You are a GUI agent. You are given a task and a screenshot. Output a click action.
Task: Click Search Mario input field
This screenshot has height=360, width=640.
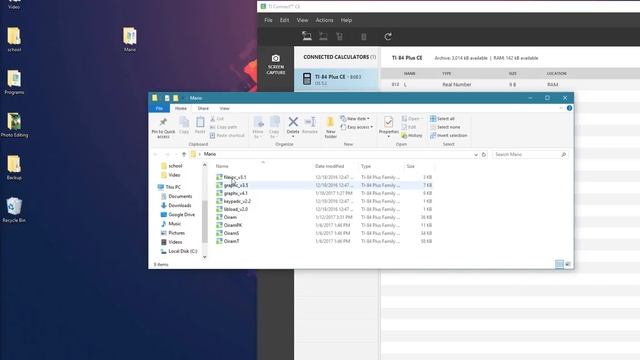(x=530, y=154)
